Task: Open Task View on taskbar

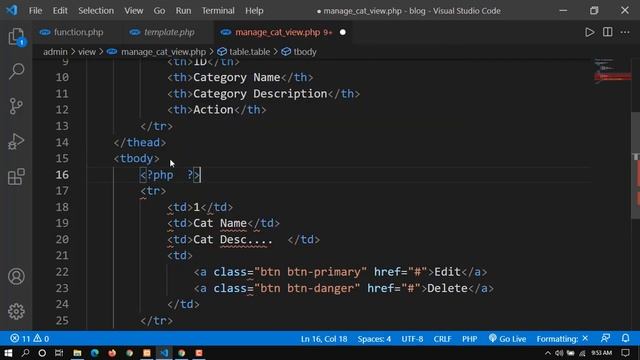Action: pyautogui.click(x=59, y=353)
